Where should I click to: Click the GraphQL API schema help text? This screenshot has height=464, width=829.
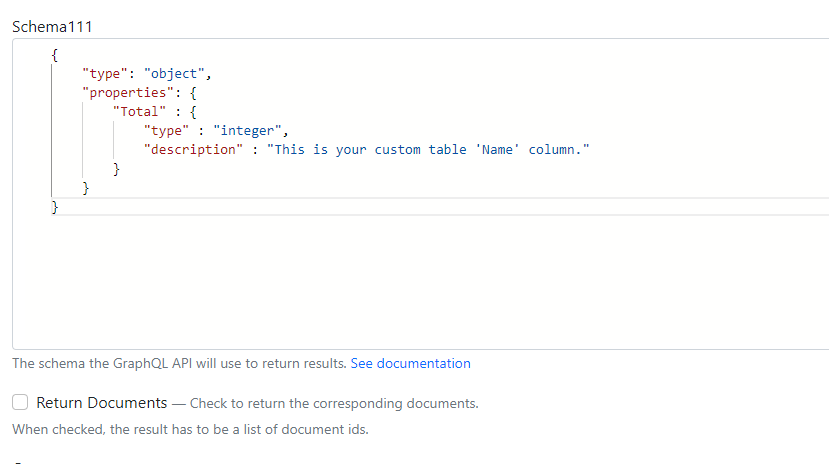point(179,364)
